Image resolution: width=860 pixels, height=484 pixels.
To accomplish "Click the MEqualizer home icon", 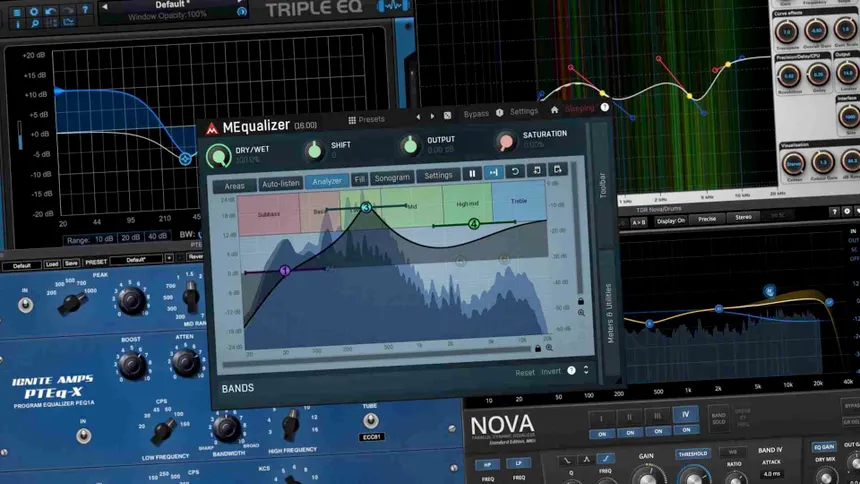I will [x=555, y=110].
